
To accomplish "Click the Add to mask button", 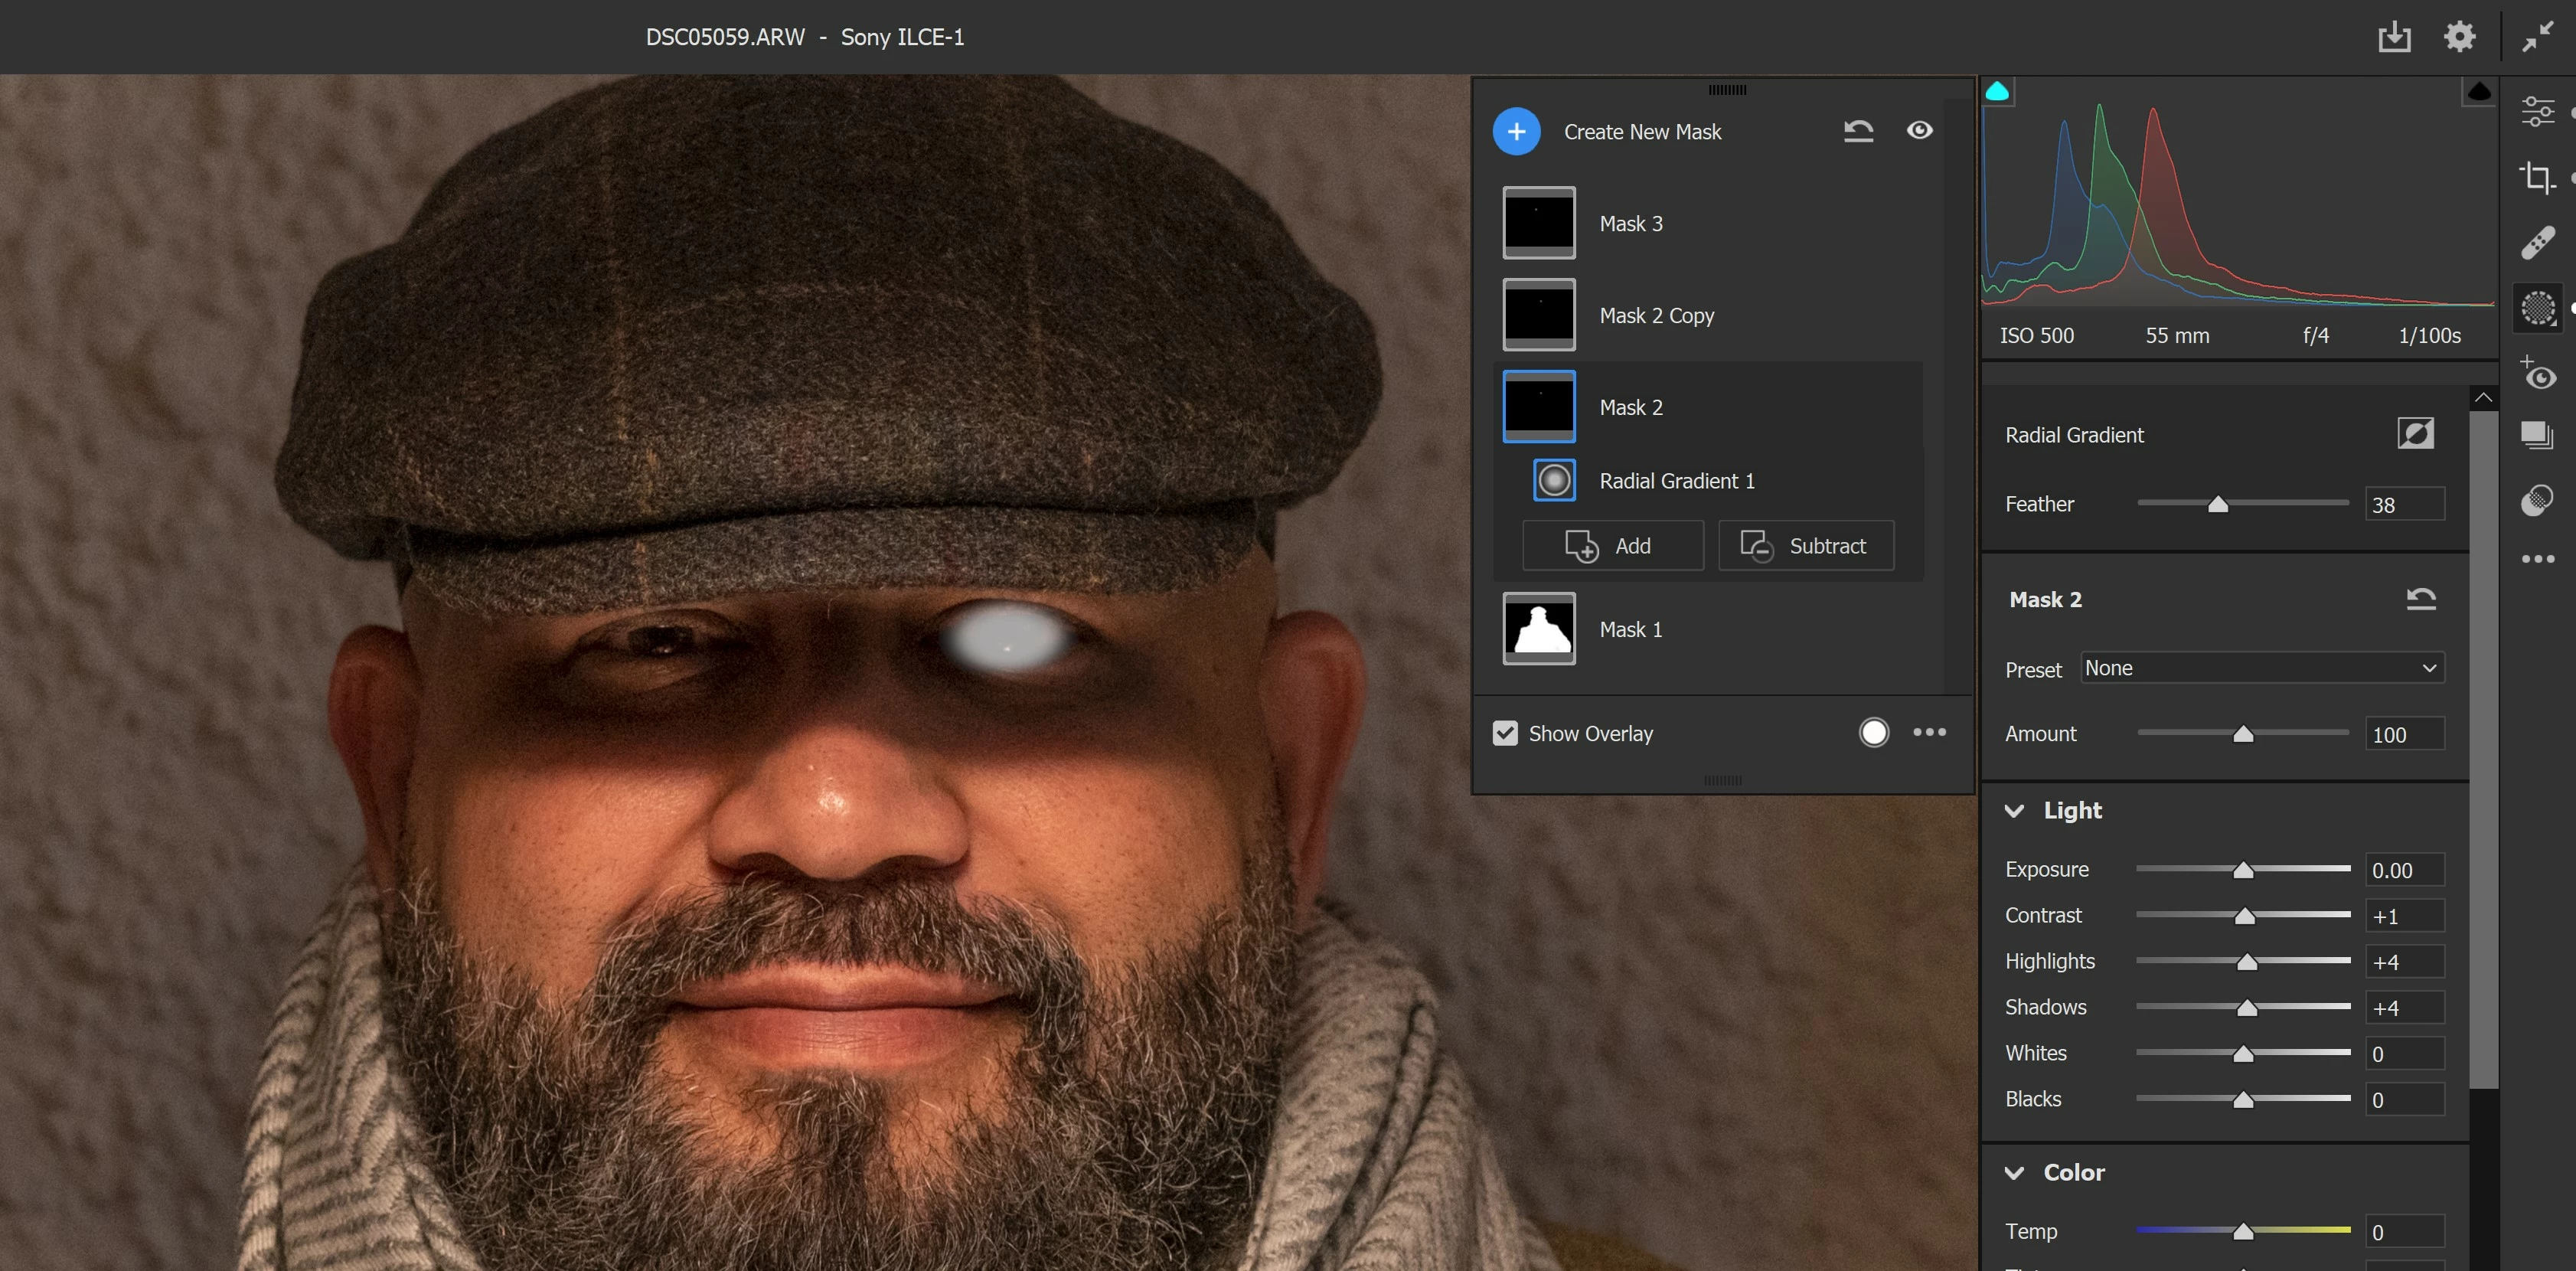I will [x=1612, y=545].
